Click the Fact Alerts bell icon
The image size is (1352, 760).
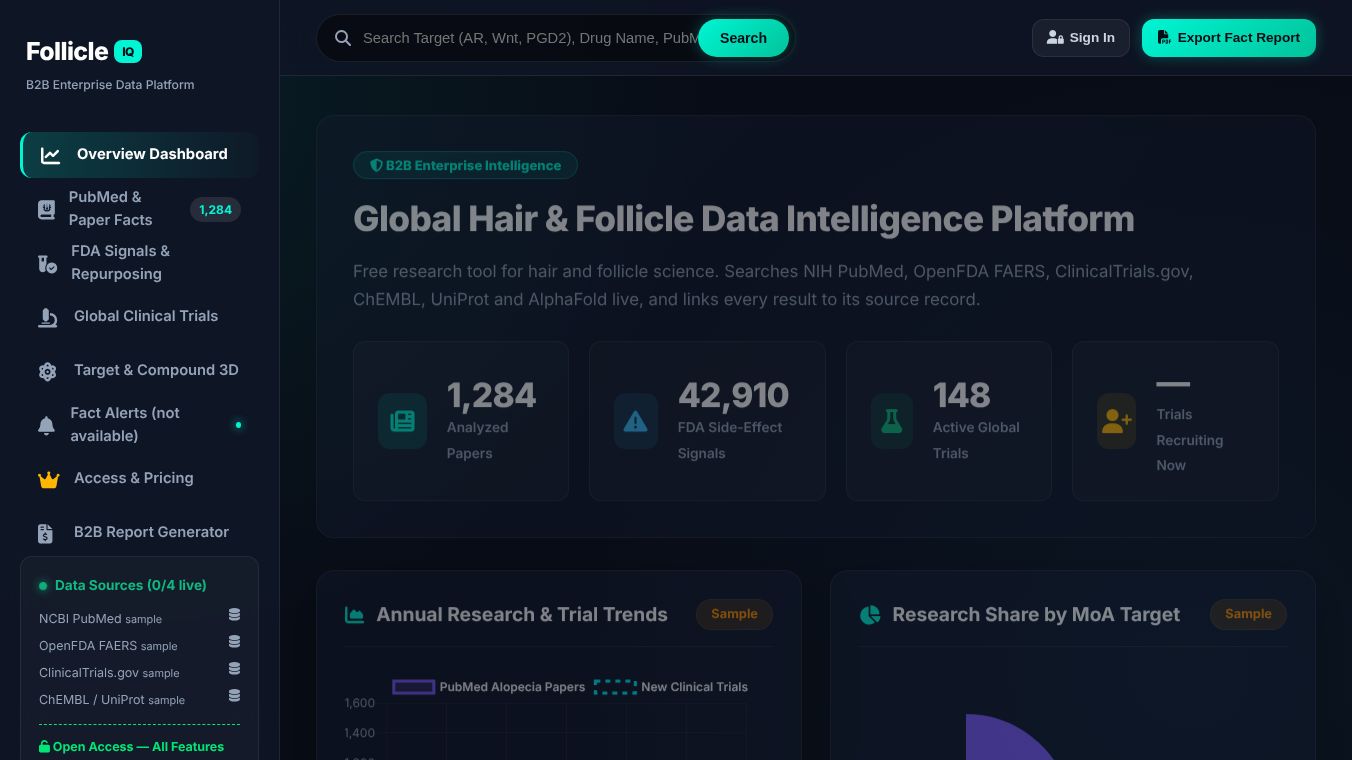(46, 425)
